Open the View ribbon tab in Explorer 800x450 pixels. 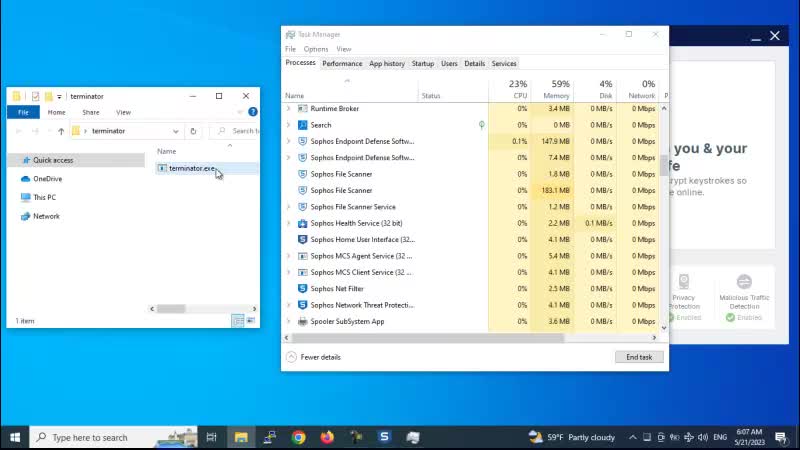click(123, 112)
